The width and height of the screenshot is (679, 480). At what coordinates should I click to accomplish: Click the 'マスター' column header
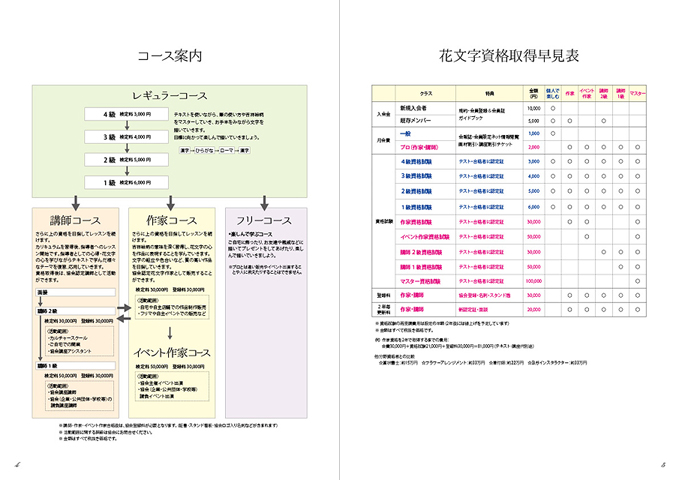point(637,94)
